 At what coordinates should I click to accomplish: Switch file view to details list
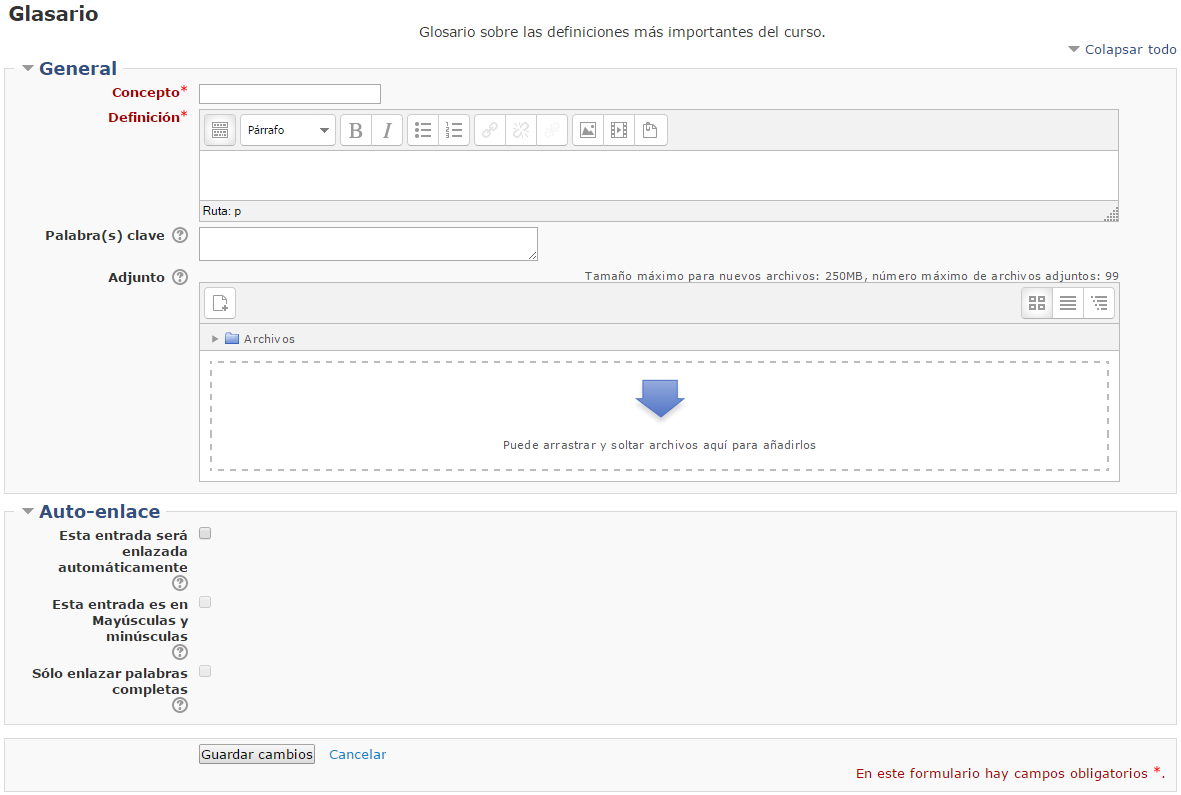1068,303
